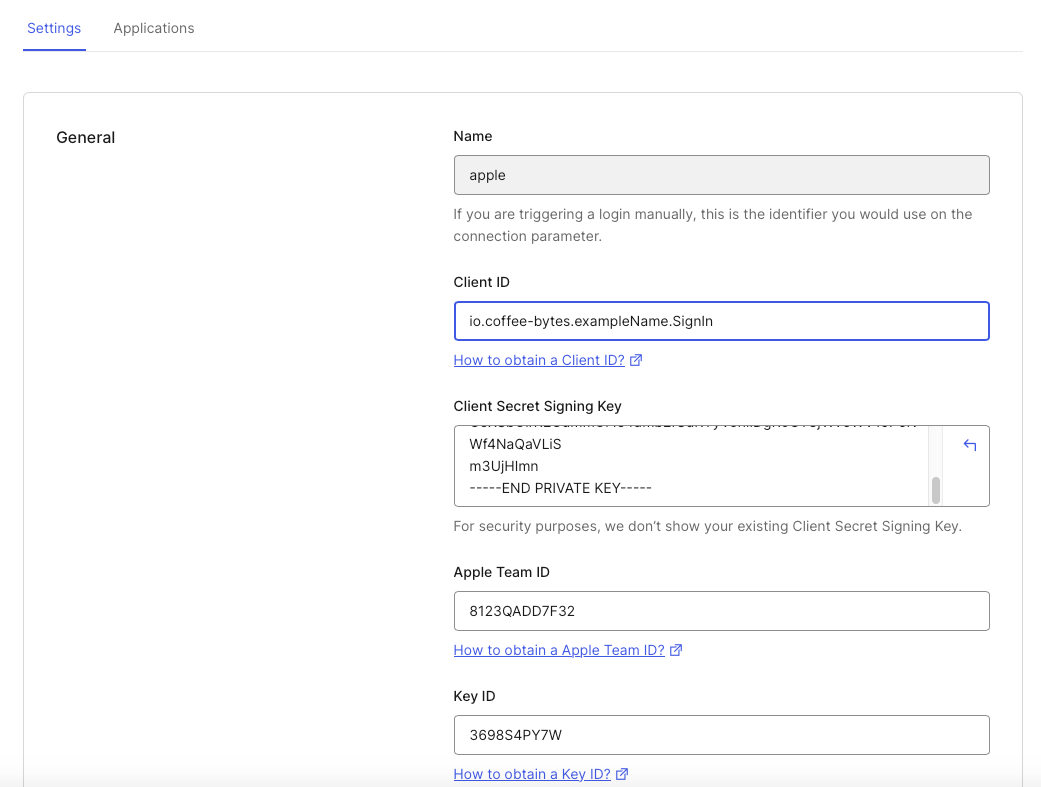Open the Applications tab
The height and width of the screenshot is (787, 1041).
click(154, 28)
